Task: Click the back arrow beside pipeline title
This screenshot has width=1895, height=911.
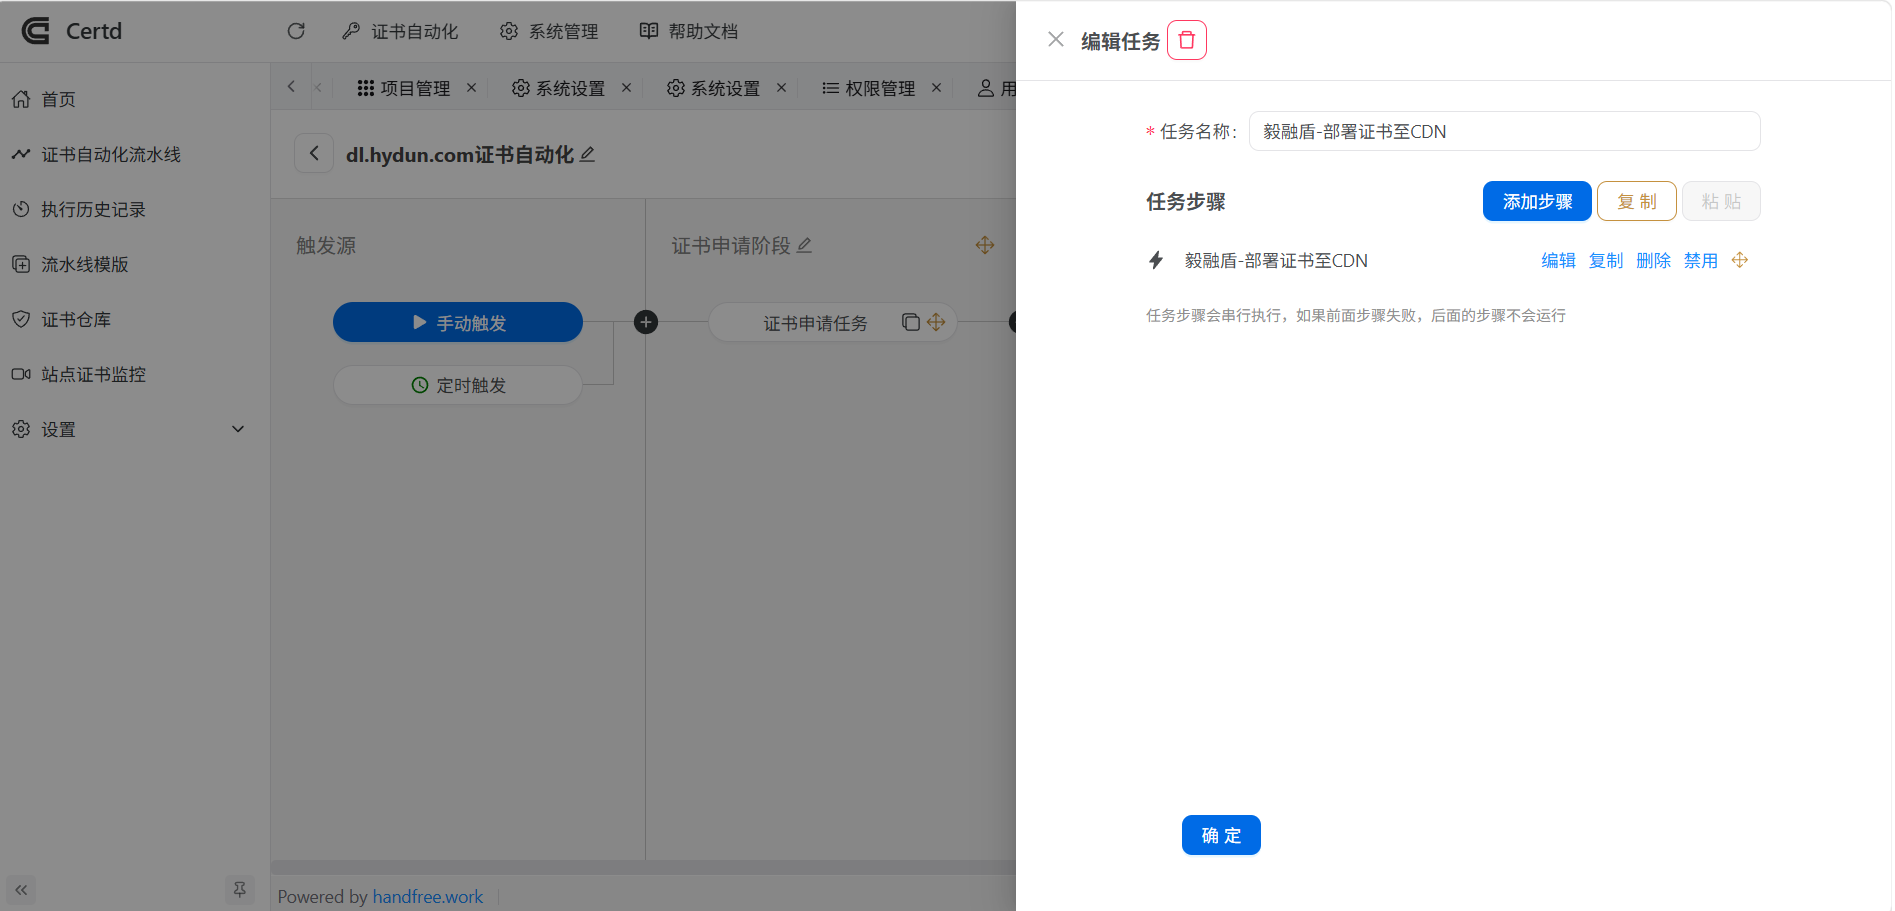Action: pos(314,153)
